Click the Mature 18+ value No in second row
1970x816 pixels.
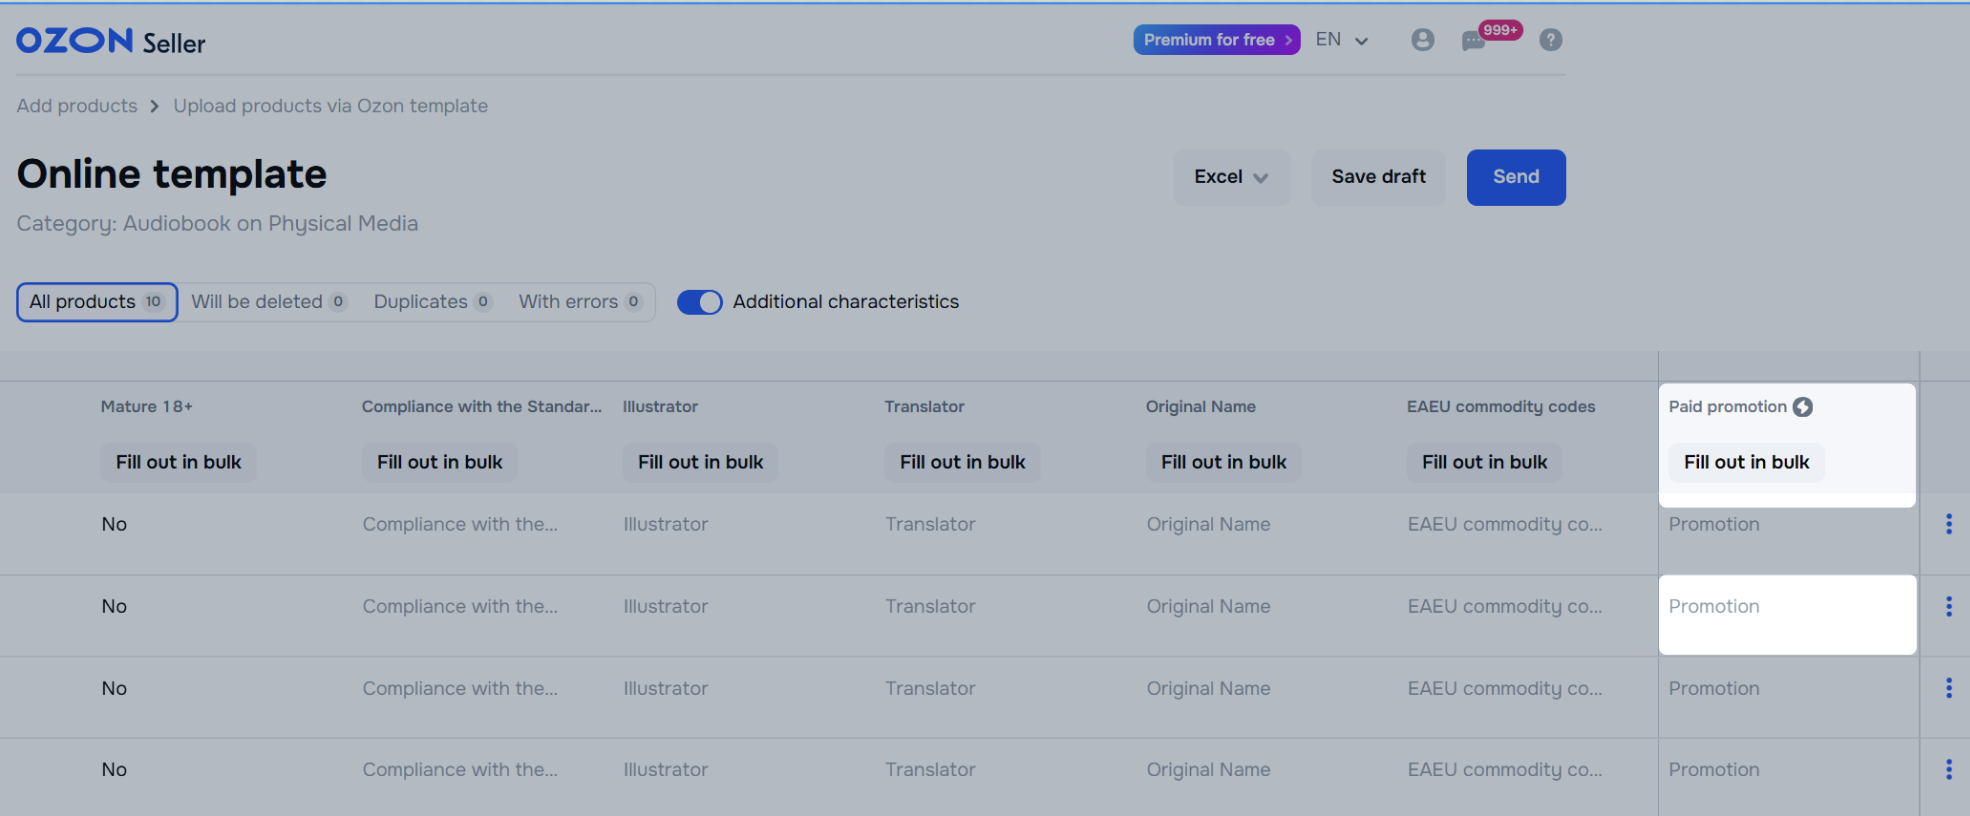[x=114, y=606]
